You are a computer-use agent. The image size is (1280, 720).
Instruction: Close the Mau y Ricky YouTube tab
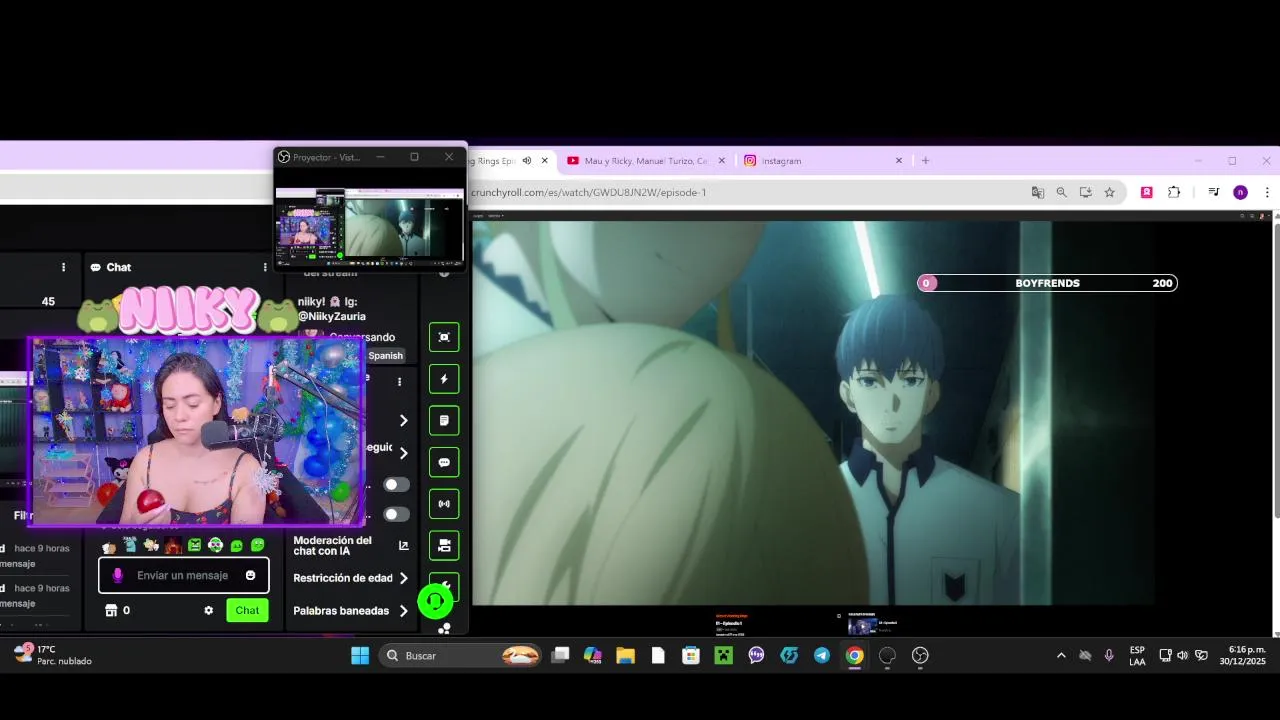(721, 160)
